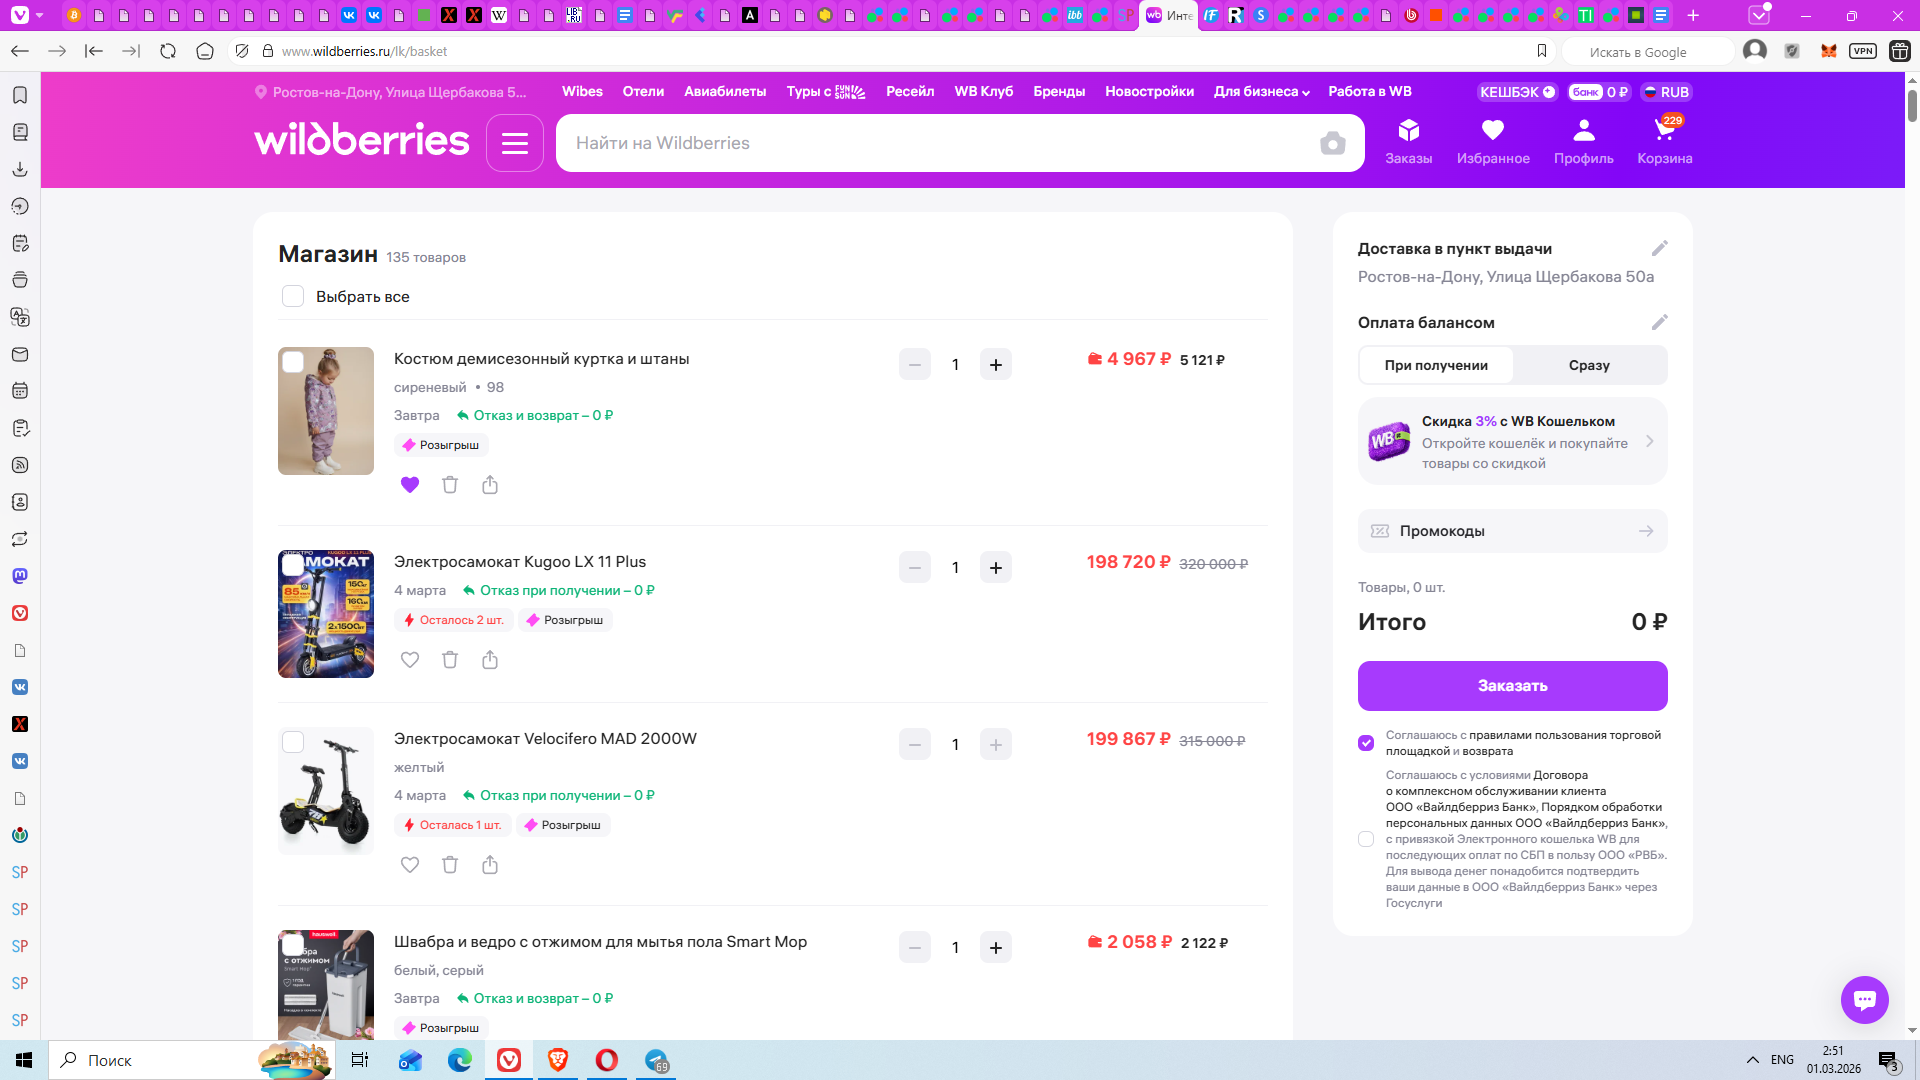Expand the WB Кошелёк discount banner
Image resolution: width=1920 pixels, height=1080 pixels.
(1512, 442)
